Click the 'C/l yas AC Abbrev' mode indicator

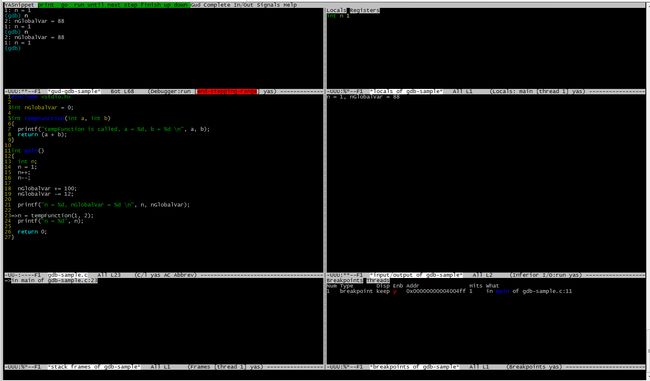(x=166, y=275)
